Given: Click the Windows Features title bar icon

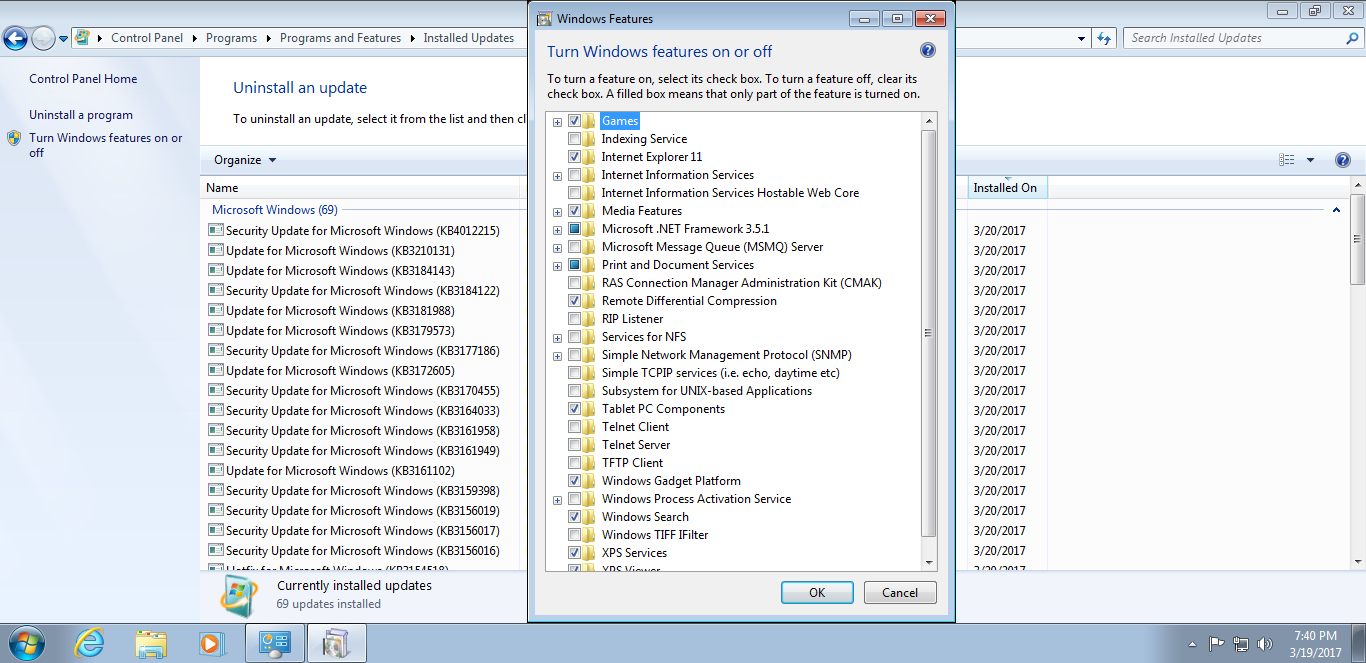Looking at the screenshot, I should pos(544,18).
